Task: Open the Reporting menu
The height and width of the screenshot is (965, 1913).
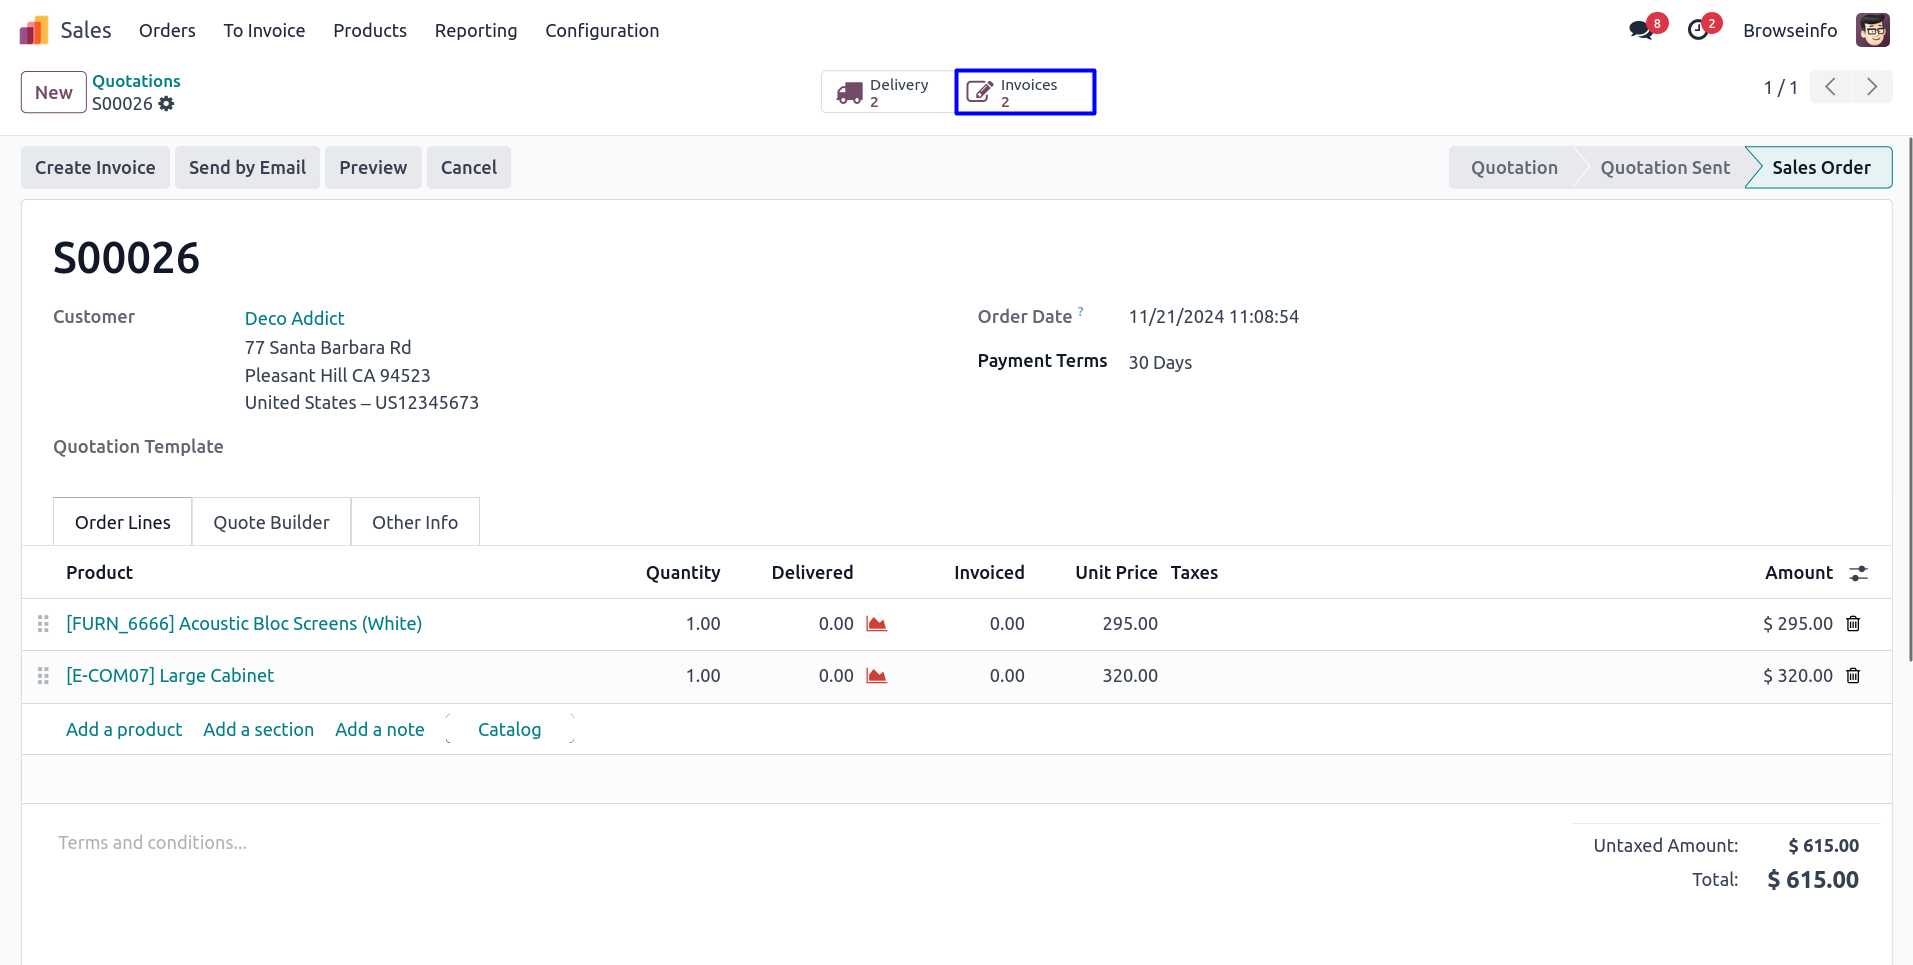Action: 476,31
